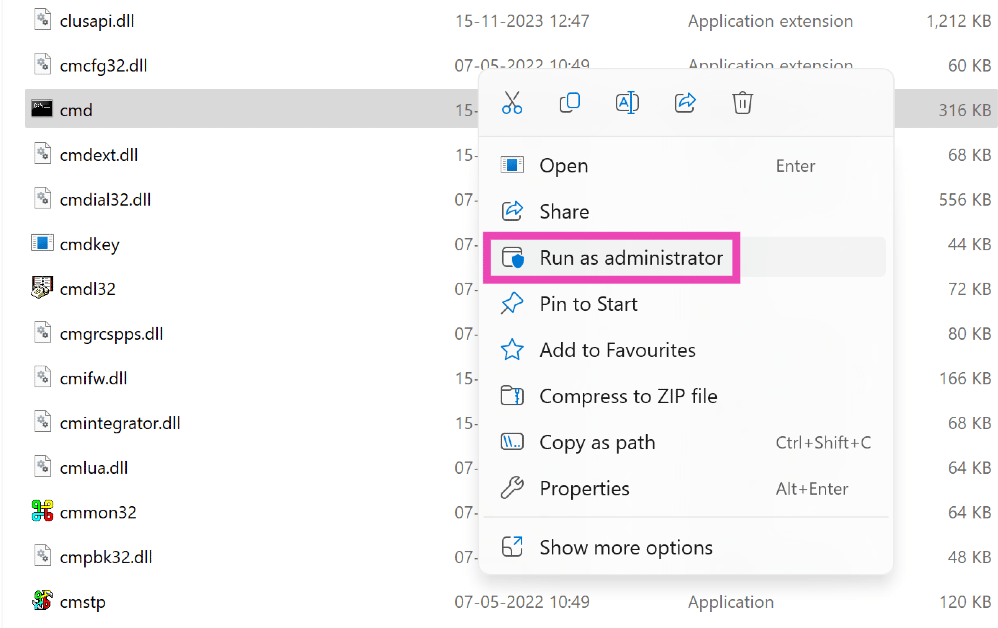Click Show more options

626,547
